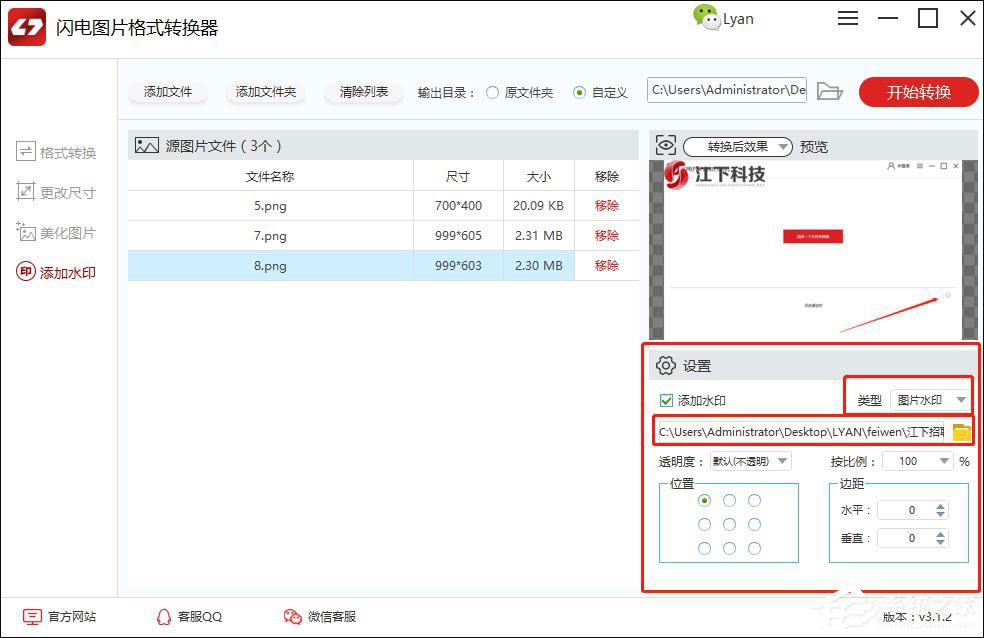Select the 格式转换 format conversion sidebar icon

pos(26,152)
